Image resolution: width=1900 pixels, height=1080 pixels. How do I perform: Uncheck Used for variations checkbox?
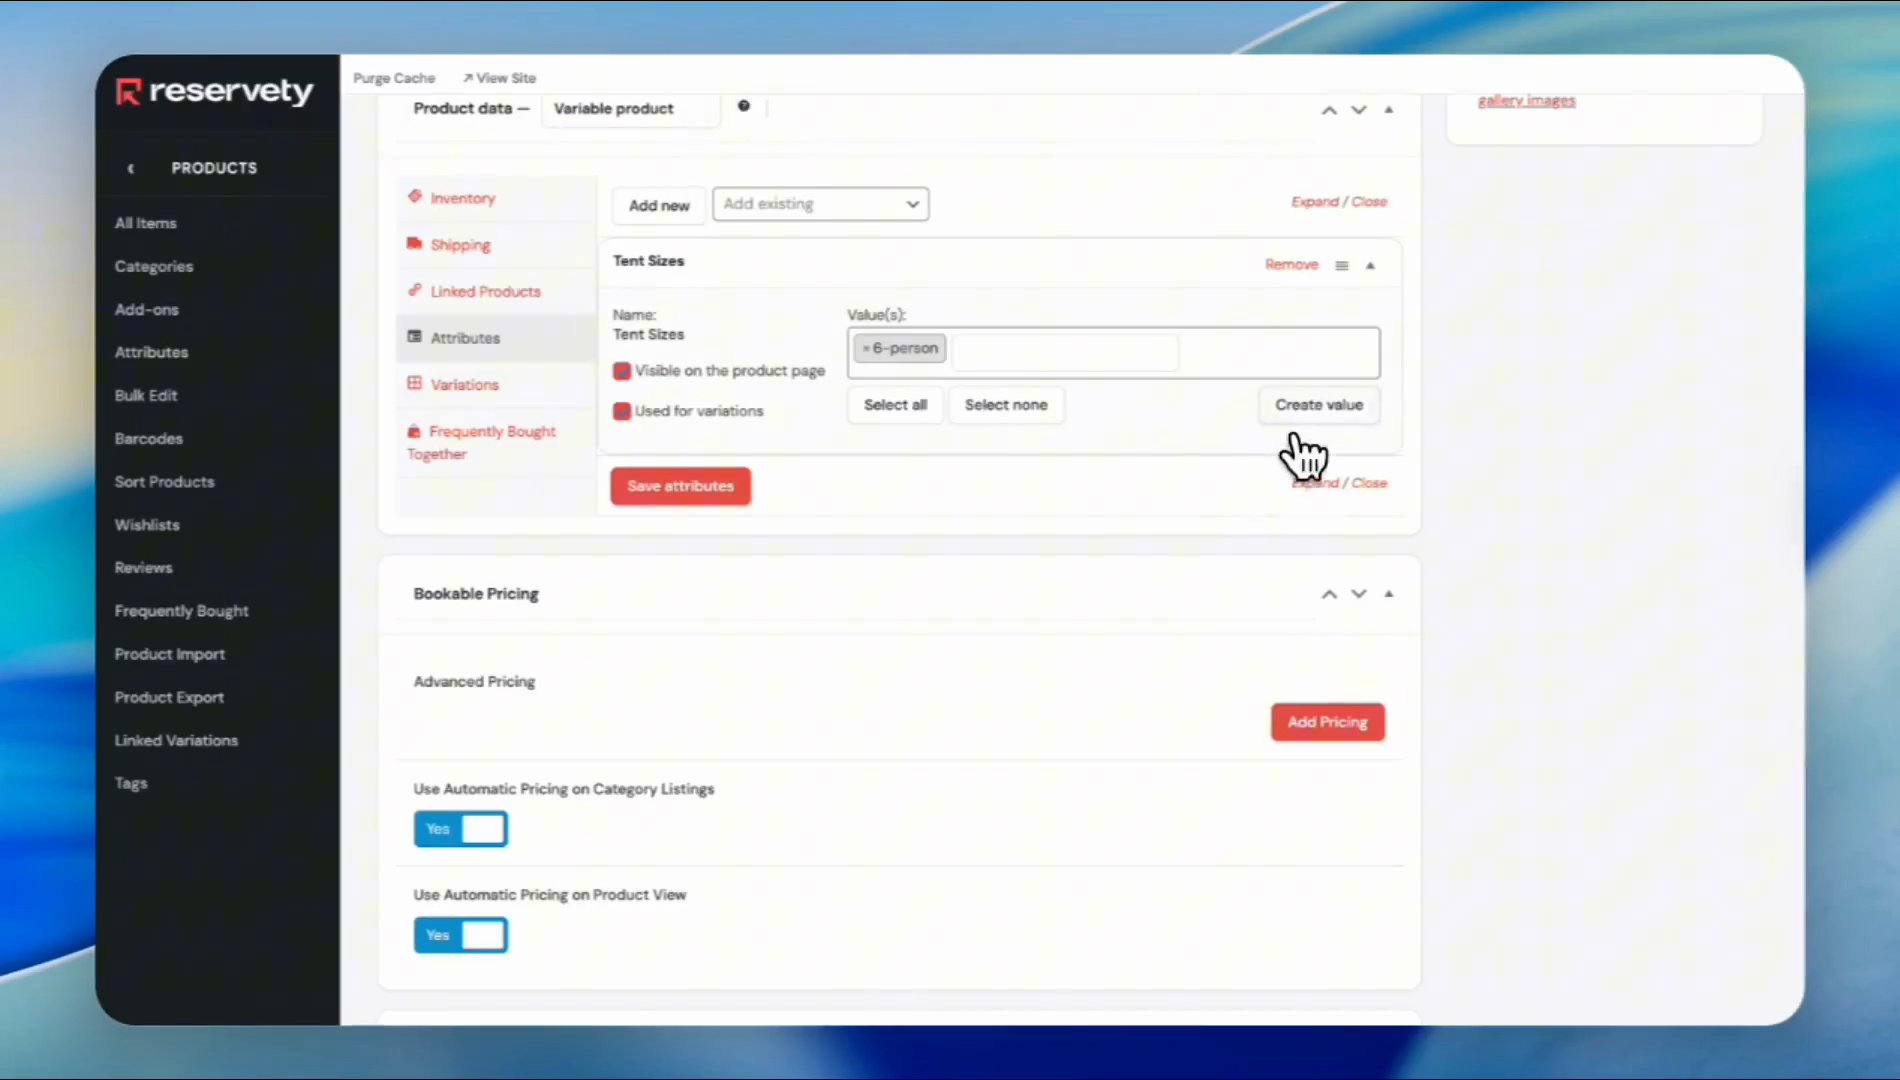(622, 411)
